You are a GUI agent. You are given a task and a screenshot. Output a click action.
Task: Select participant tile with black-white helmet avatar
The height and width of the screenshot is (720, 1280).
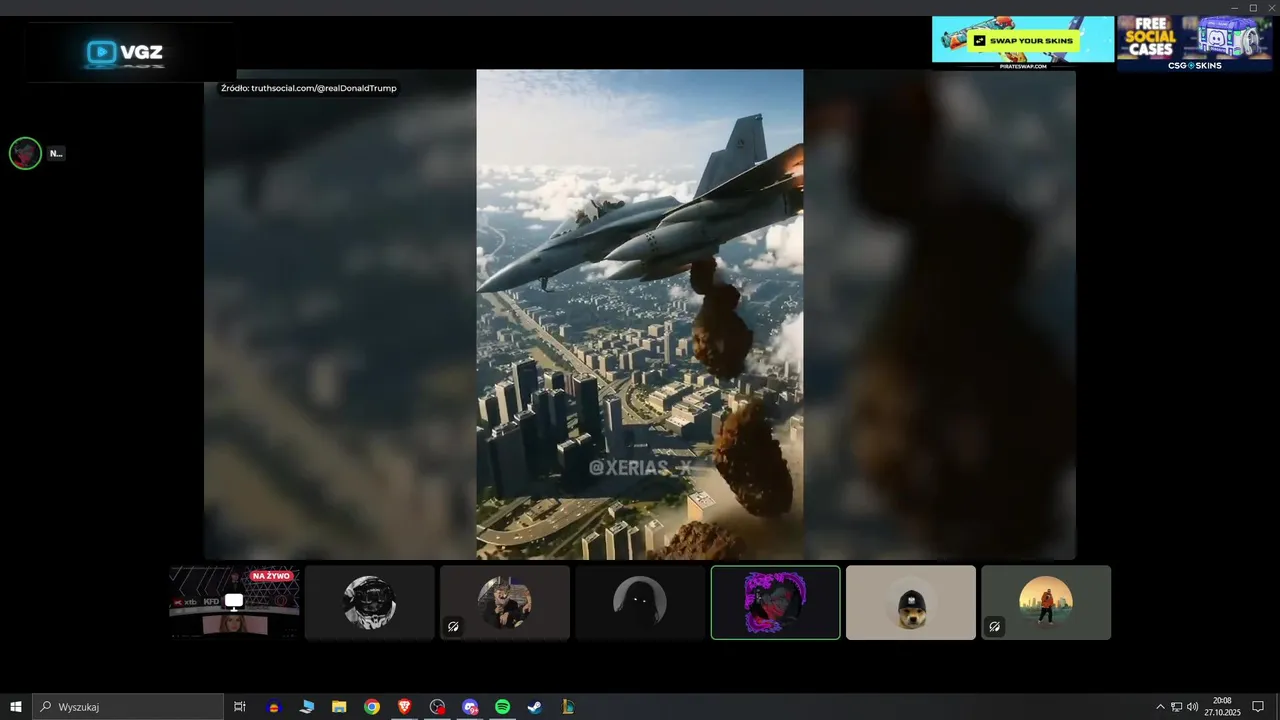[x=370, y=602]
